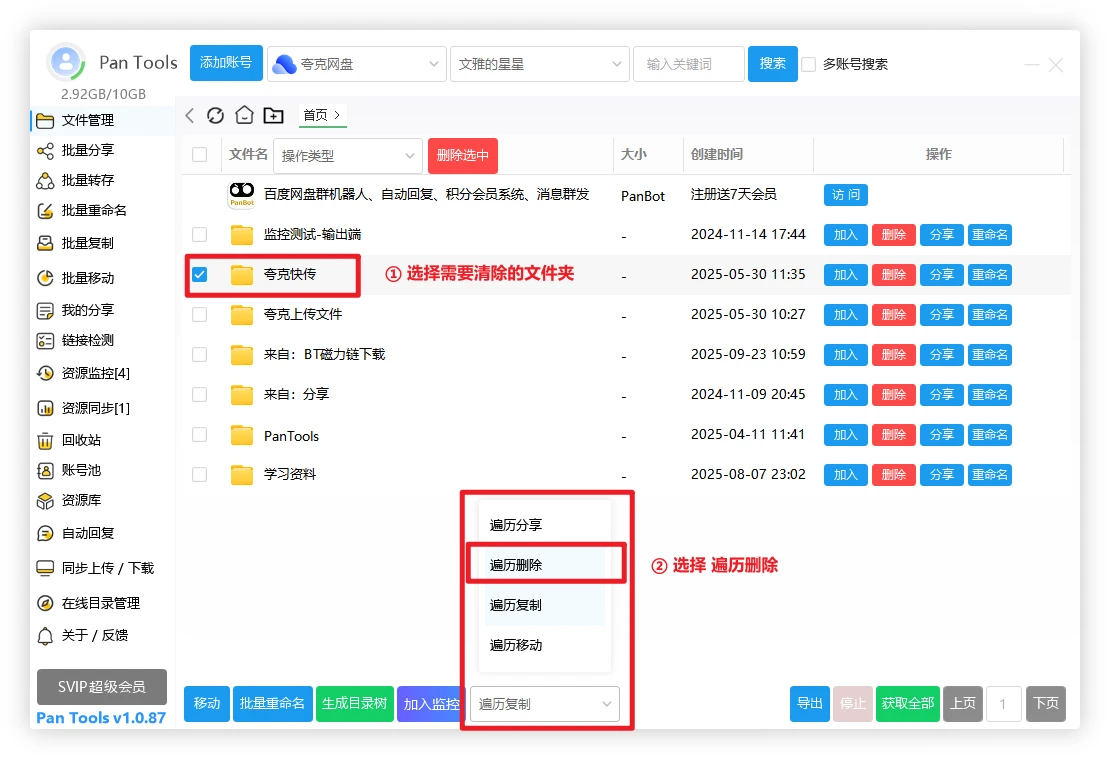Enable the 多账号搜索 checkbox
1110x759 pixels.
click(x=809, y=64)
